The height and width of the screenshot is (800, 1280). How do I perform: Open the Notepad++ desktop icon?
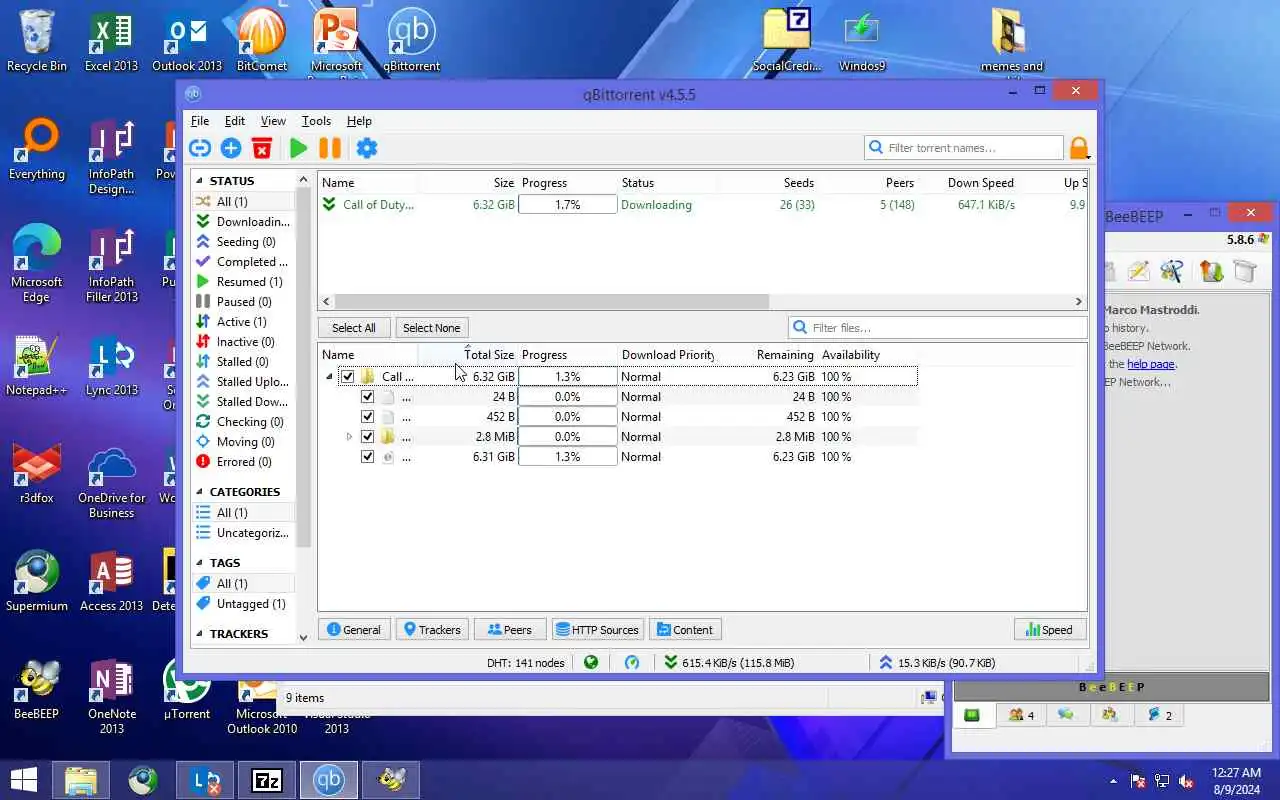click(x=37, y=365)
